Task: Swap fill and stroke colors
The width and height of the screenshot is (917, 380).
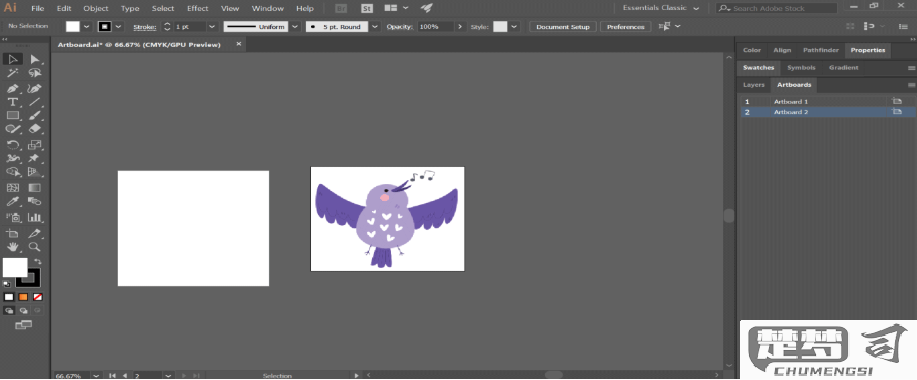Action: (x=37, y=261)
